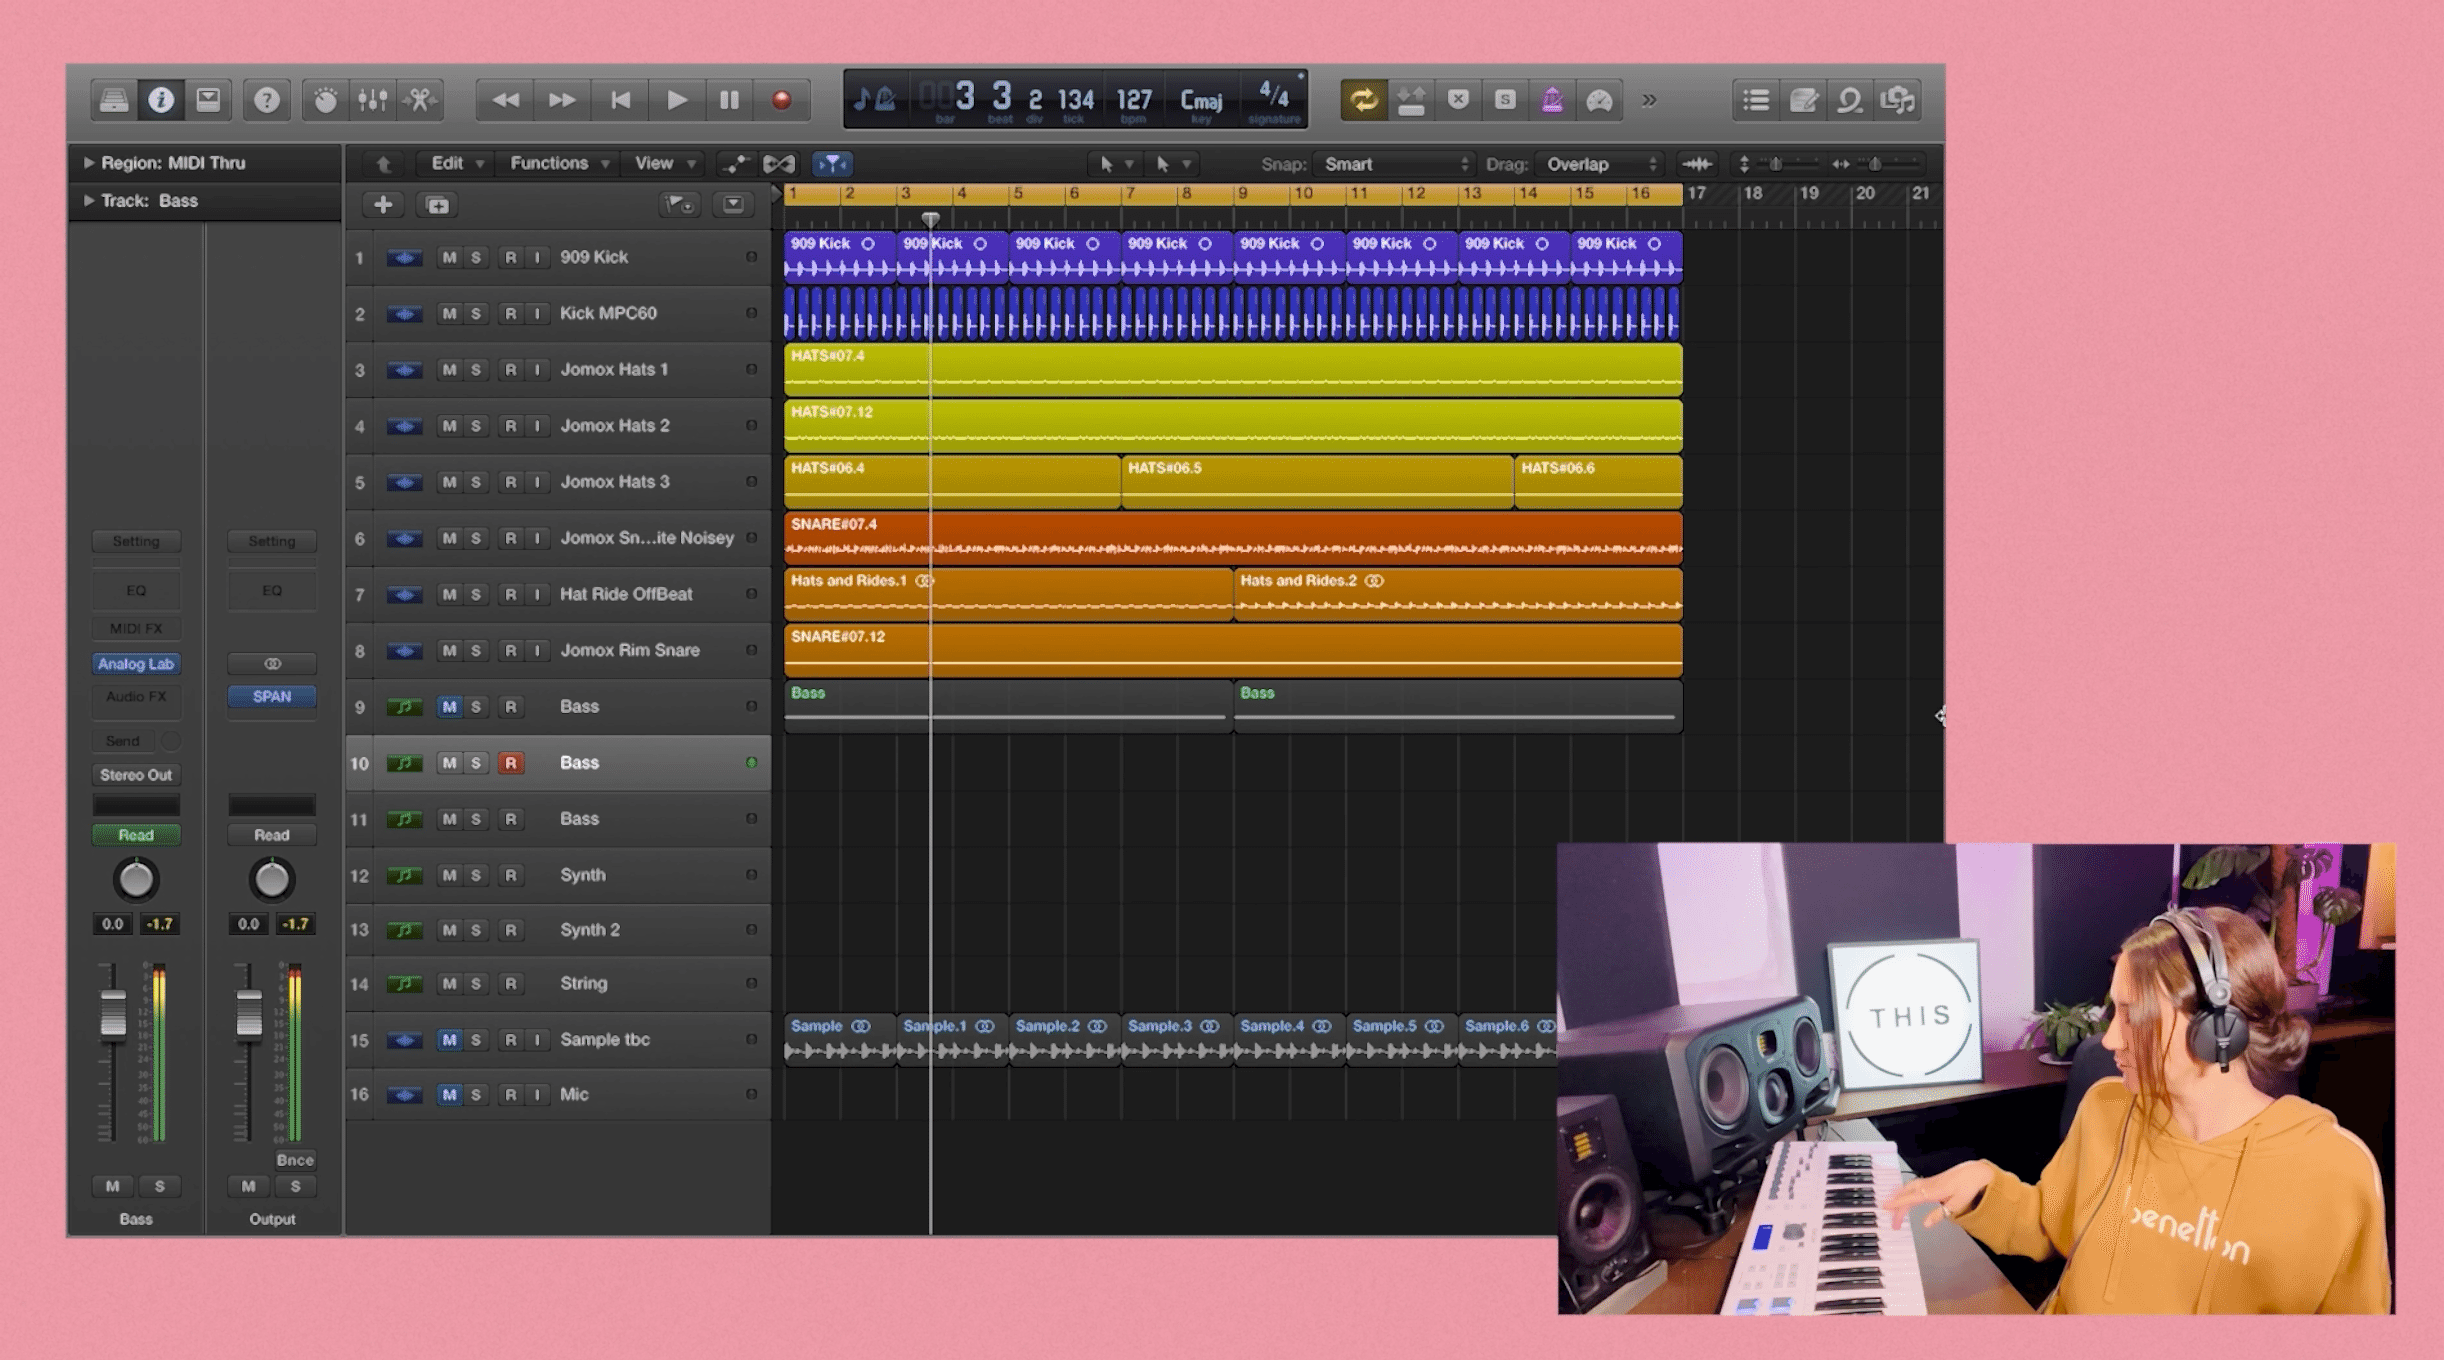The image size is (2444, 1360).
Task: Click the Bass channel pan knob
Action: (x=136, y=880)
